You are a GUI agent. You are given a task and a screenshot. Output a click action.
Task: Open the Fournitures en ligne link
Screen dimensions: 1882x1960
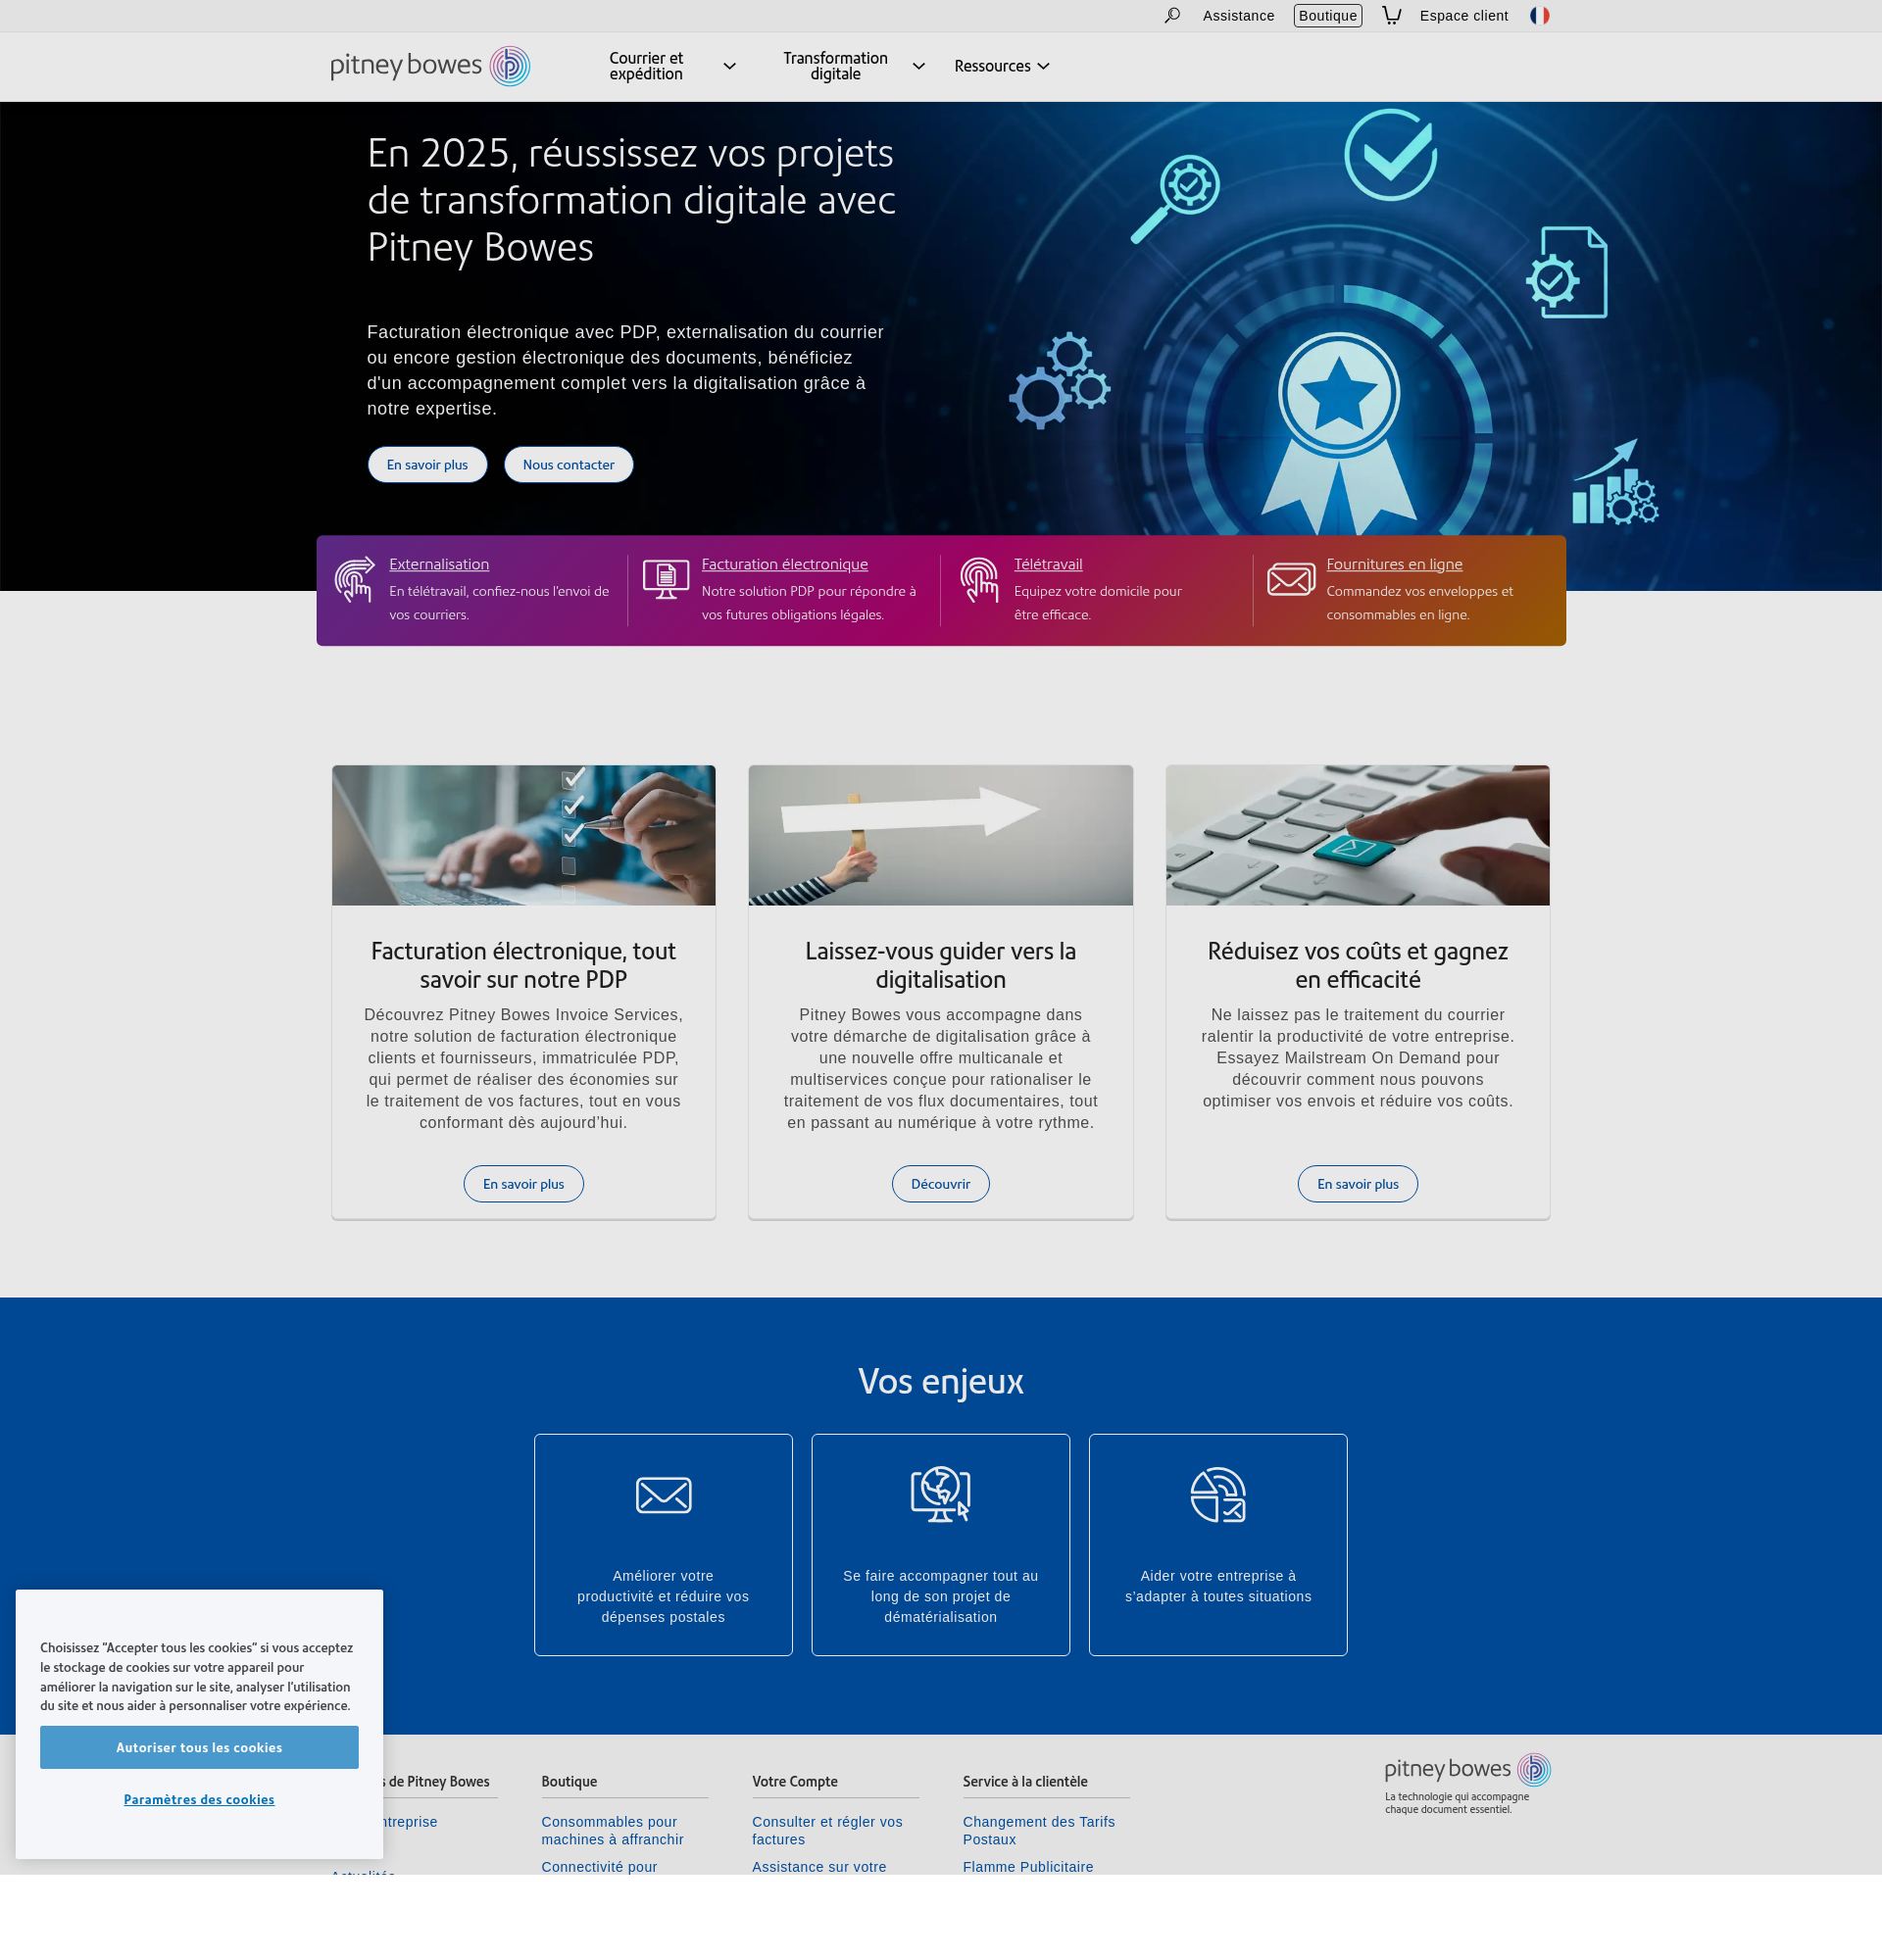coord(1394,564)
